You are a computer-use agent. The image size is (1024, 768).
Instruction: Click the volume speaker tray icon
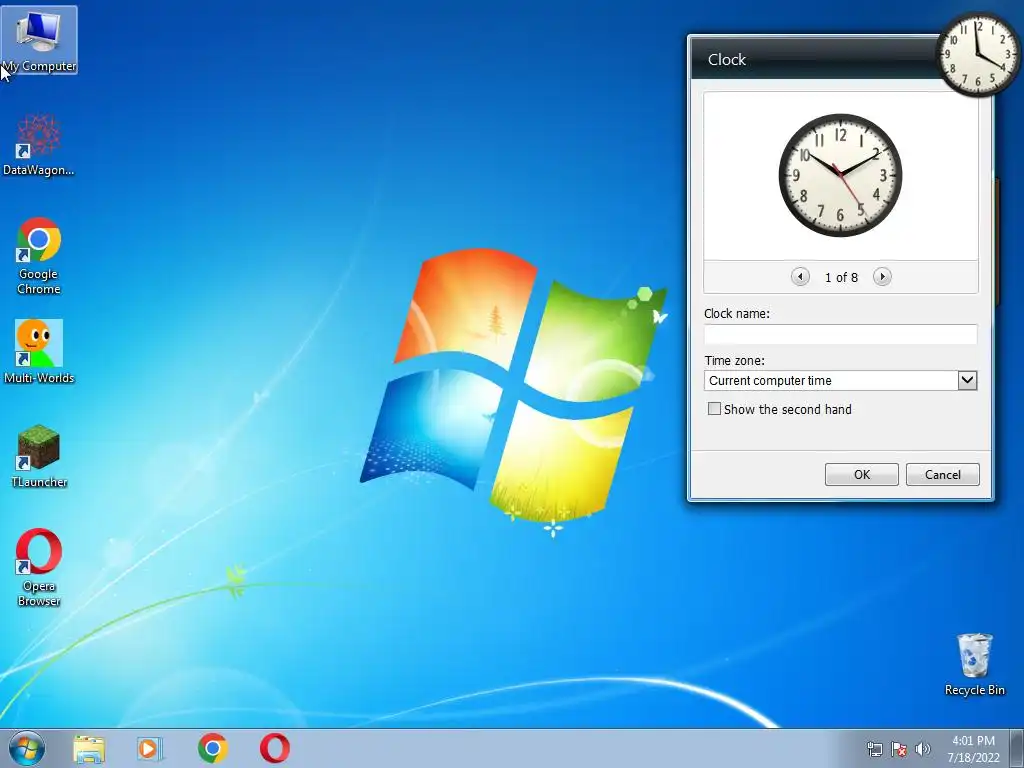pos(923,750)
